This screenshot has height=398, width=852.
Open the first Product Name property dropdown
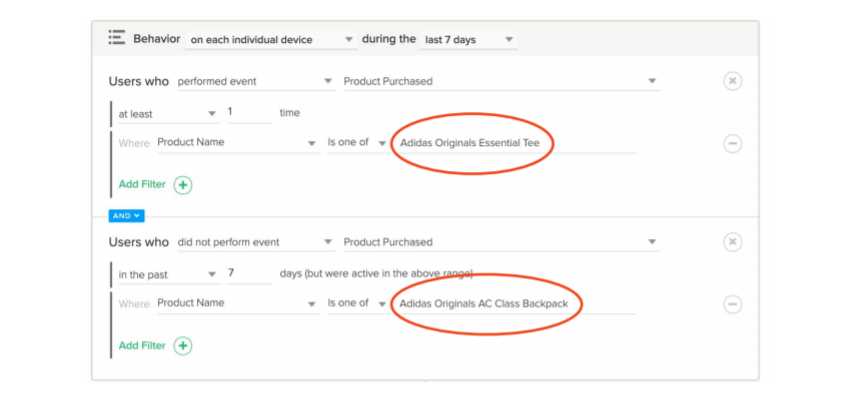point(238,143)
